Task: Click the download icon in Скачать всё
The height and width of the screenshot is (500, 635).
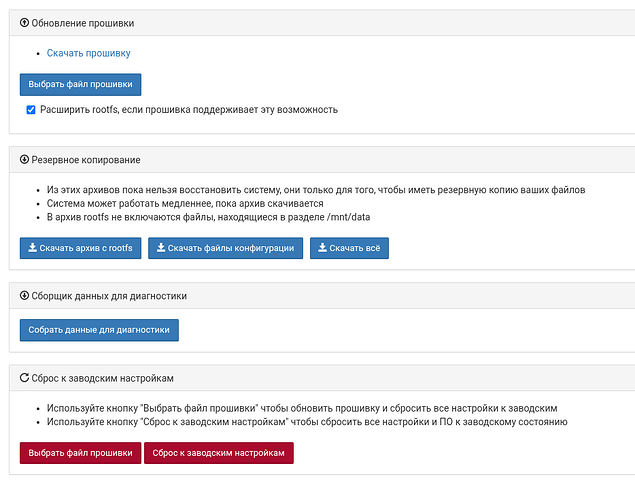Action: [x=322, y=247]
